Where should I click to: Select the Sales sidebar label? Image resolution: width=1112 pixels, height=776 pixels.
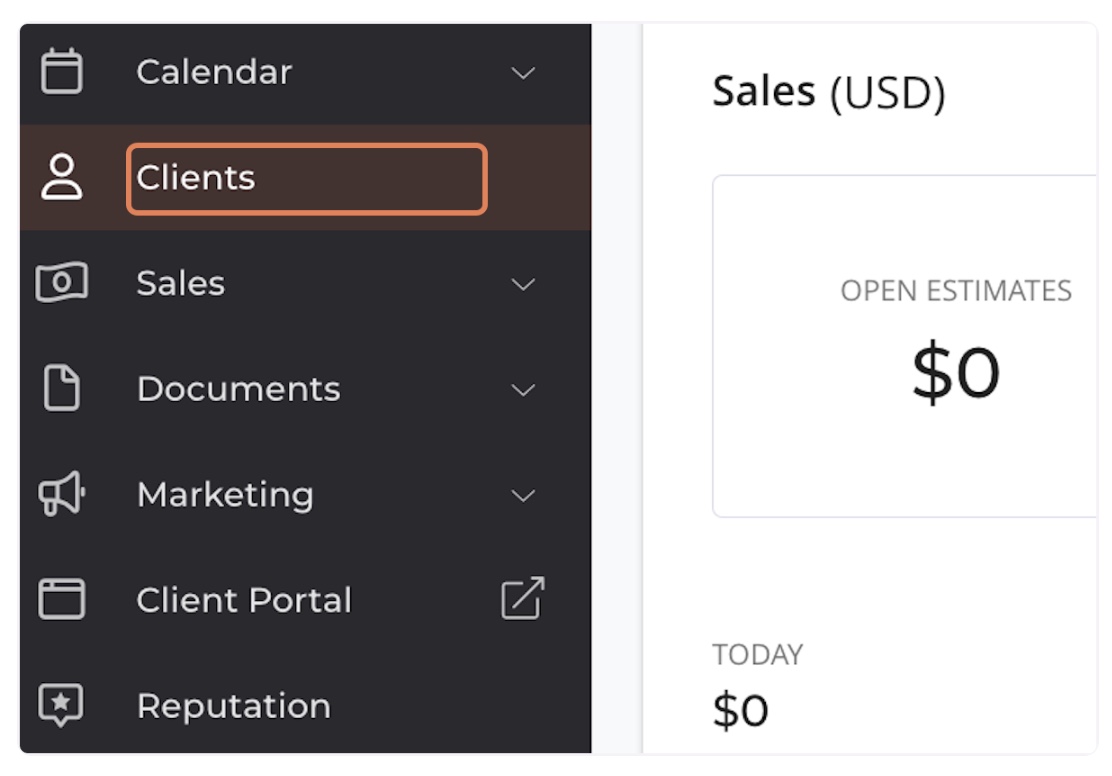[x=181, y=283]
